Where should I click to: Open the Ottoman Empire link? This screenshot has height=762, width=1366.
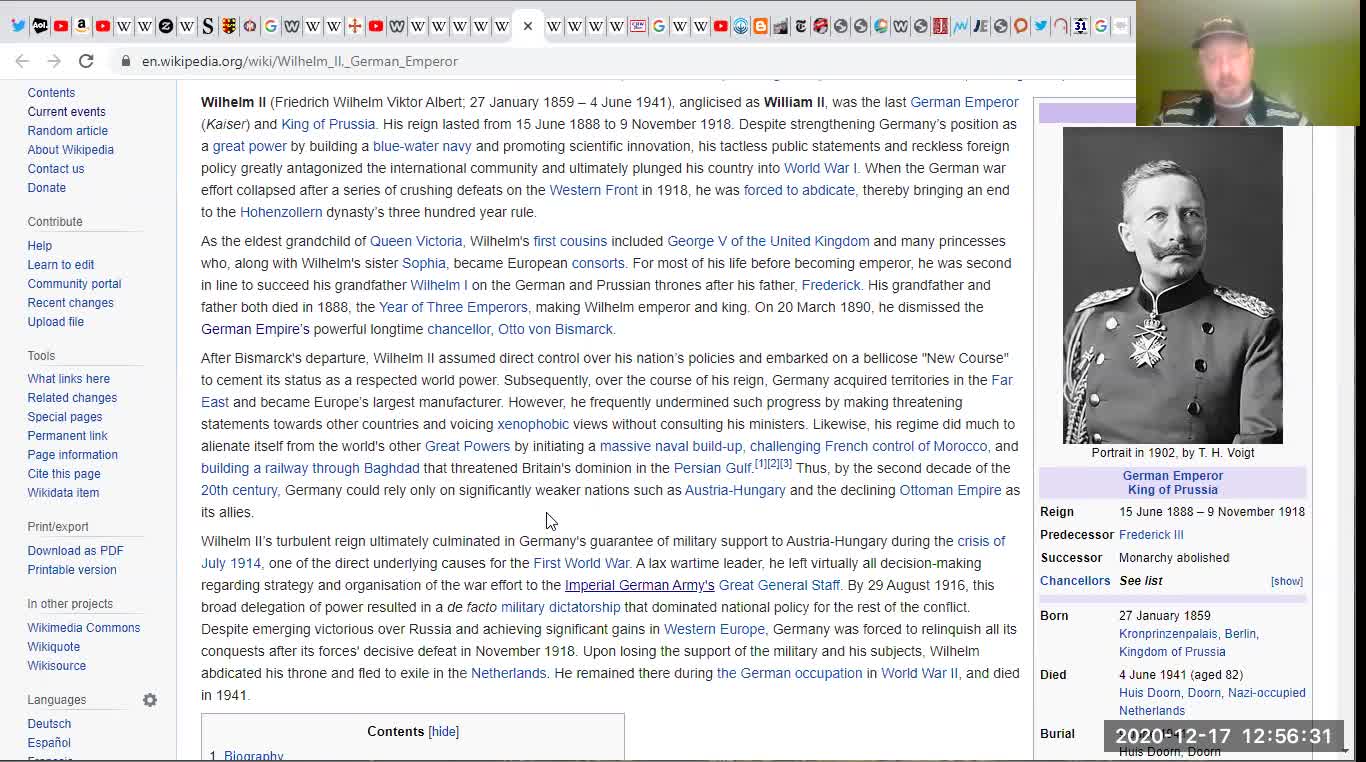950,490
